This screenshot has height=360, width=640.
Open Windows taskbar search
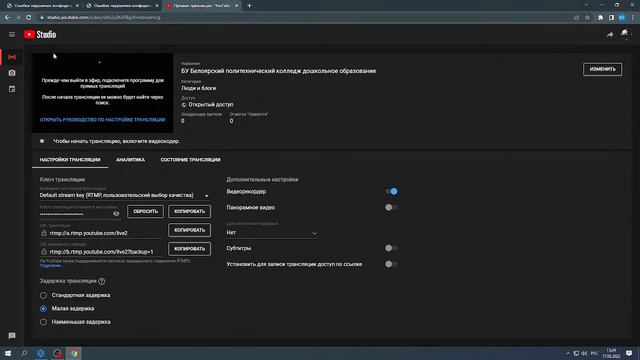24,353
